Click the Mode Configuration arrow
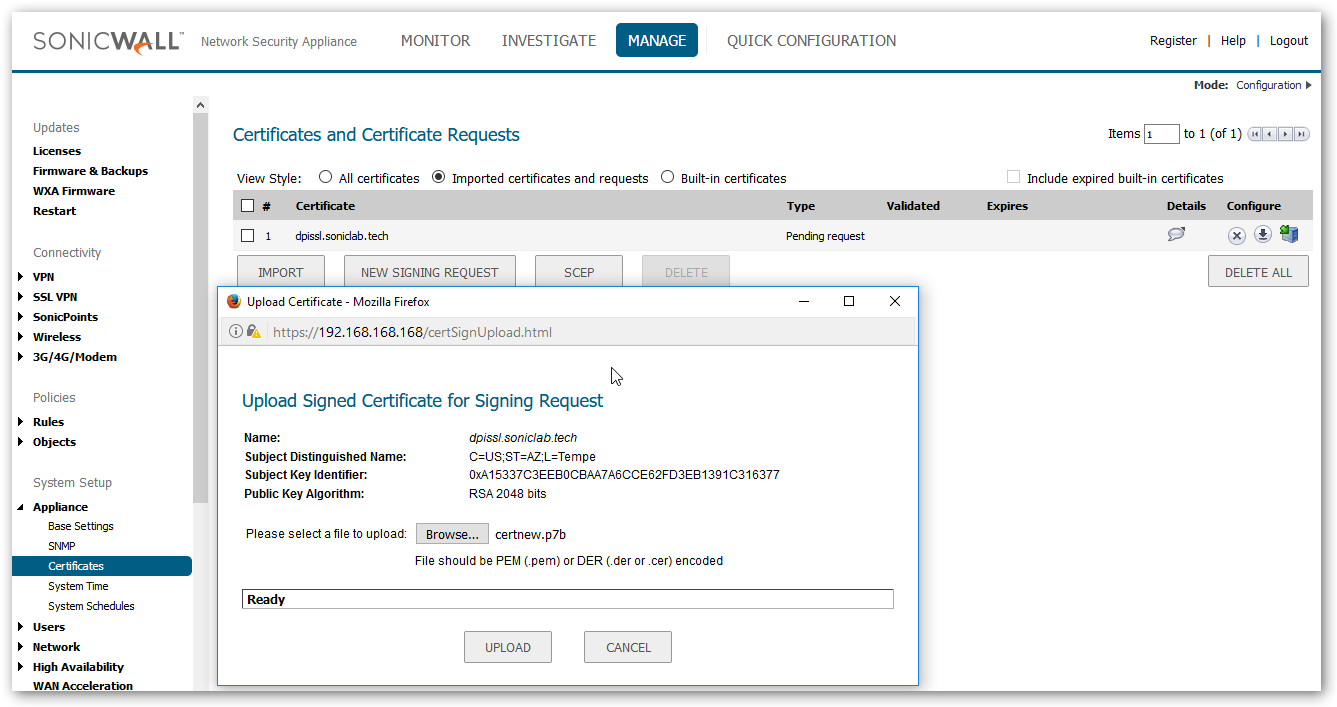This screenshot has height=707, width=1337. 1308,85
